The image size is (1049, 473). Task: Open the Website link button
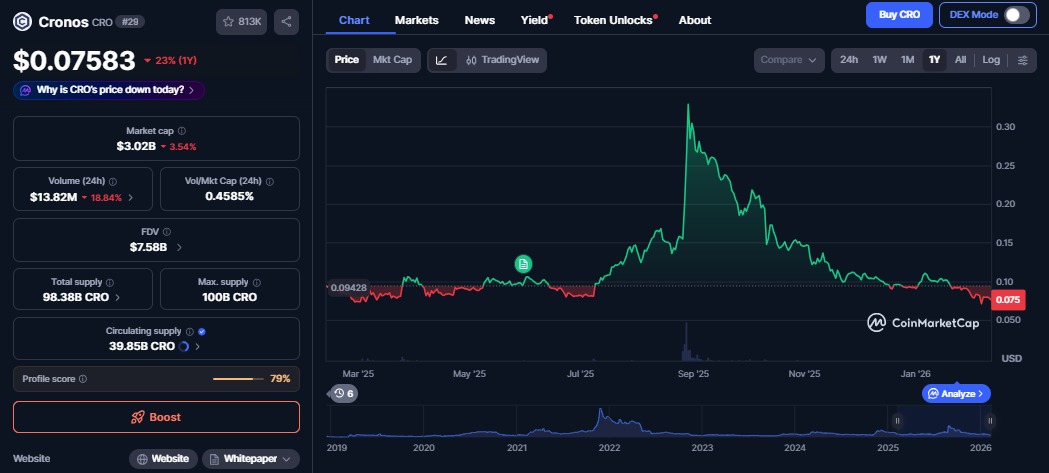coord(163,459)
